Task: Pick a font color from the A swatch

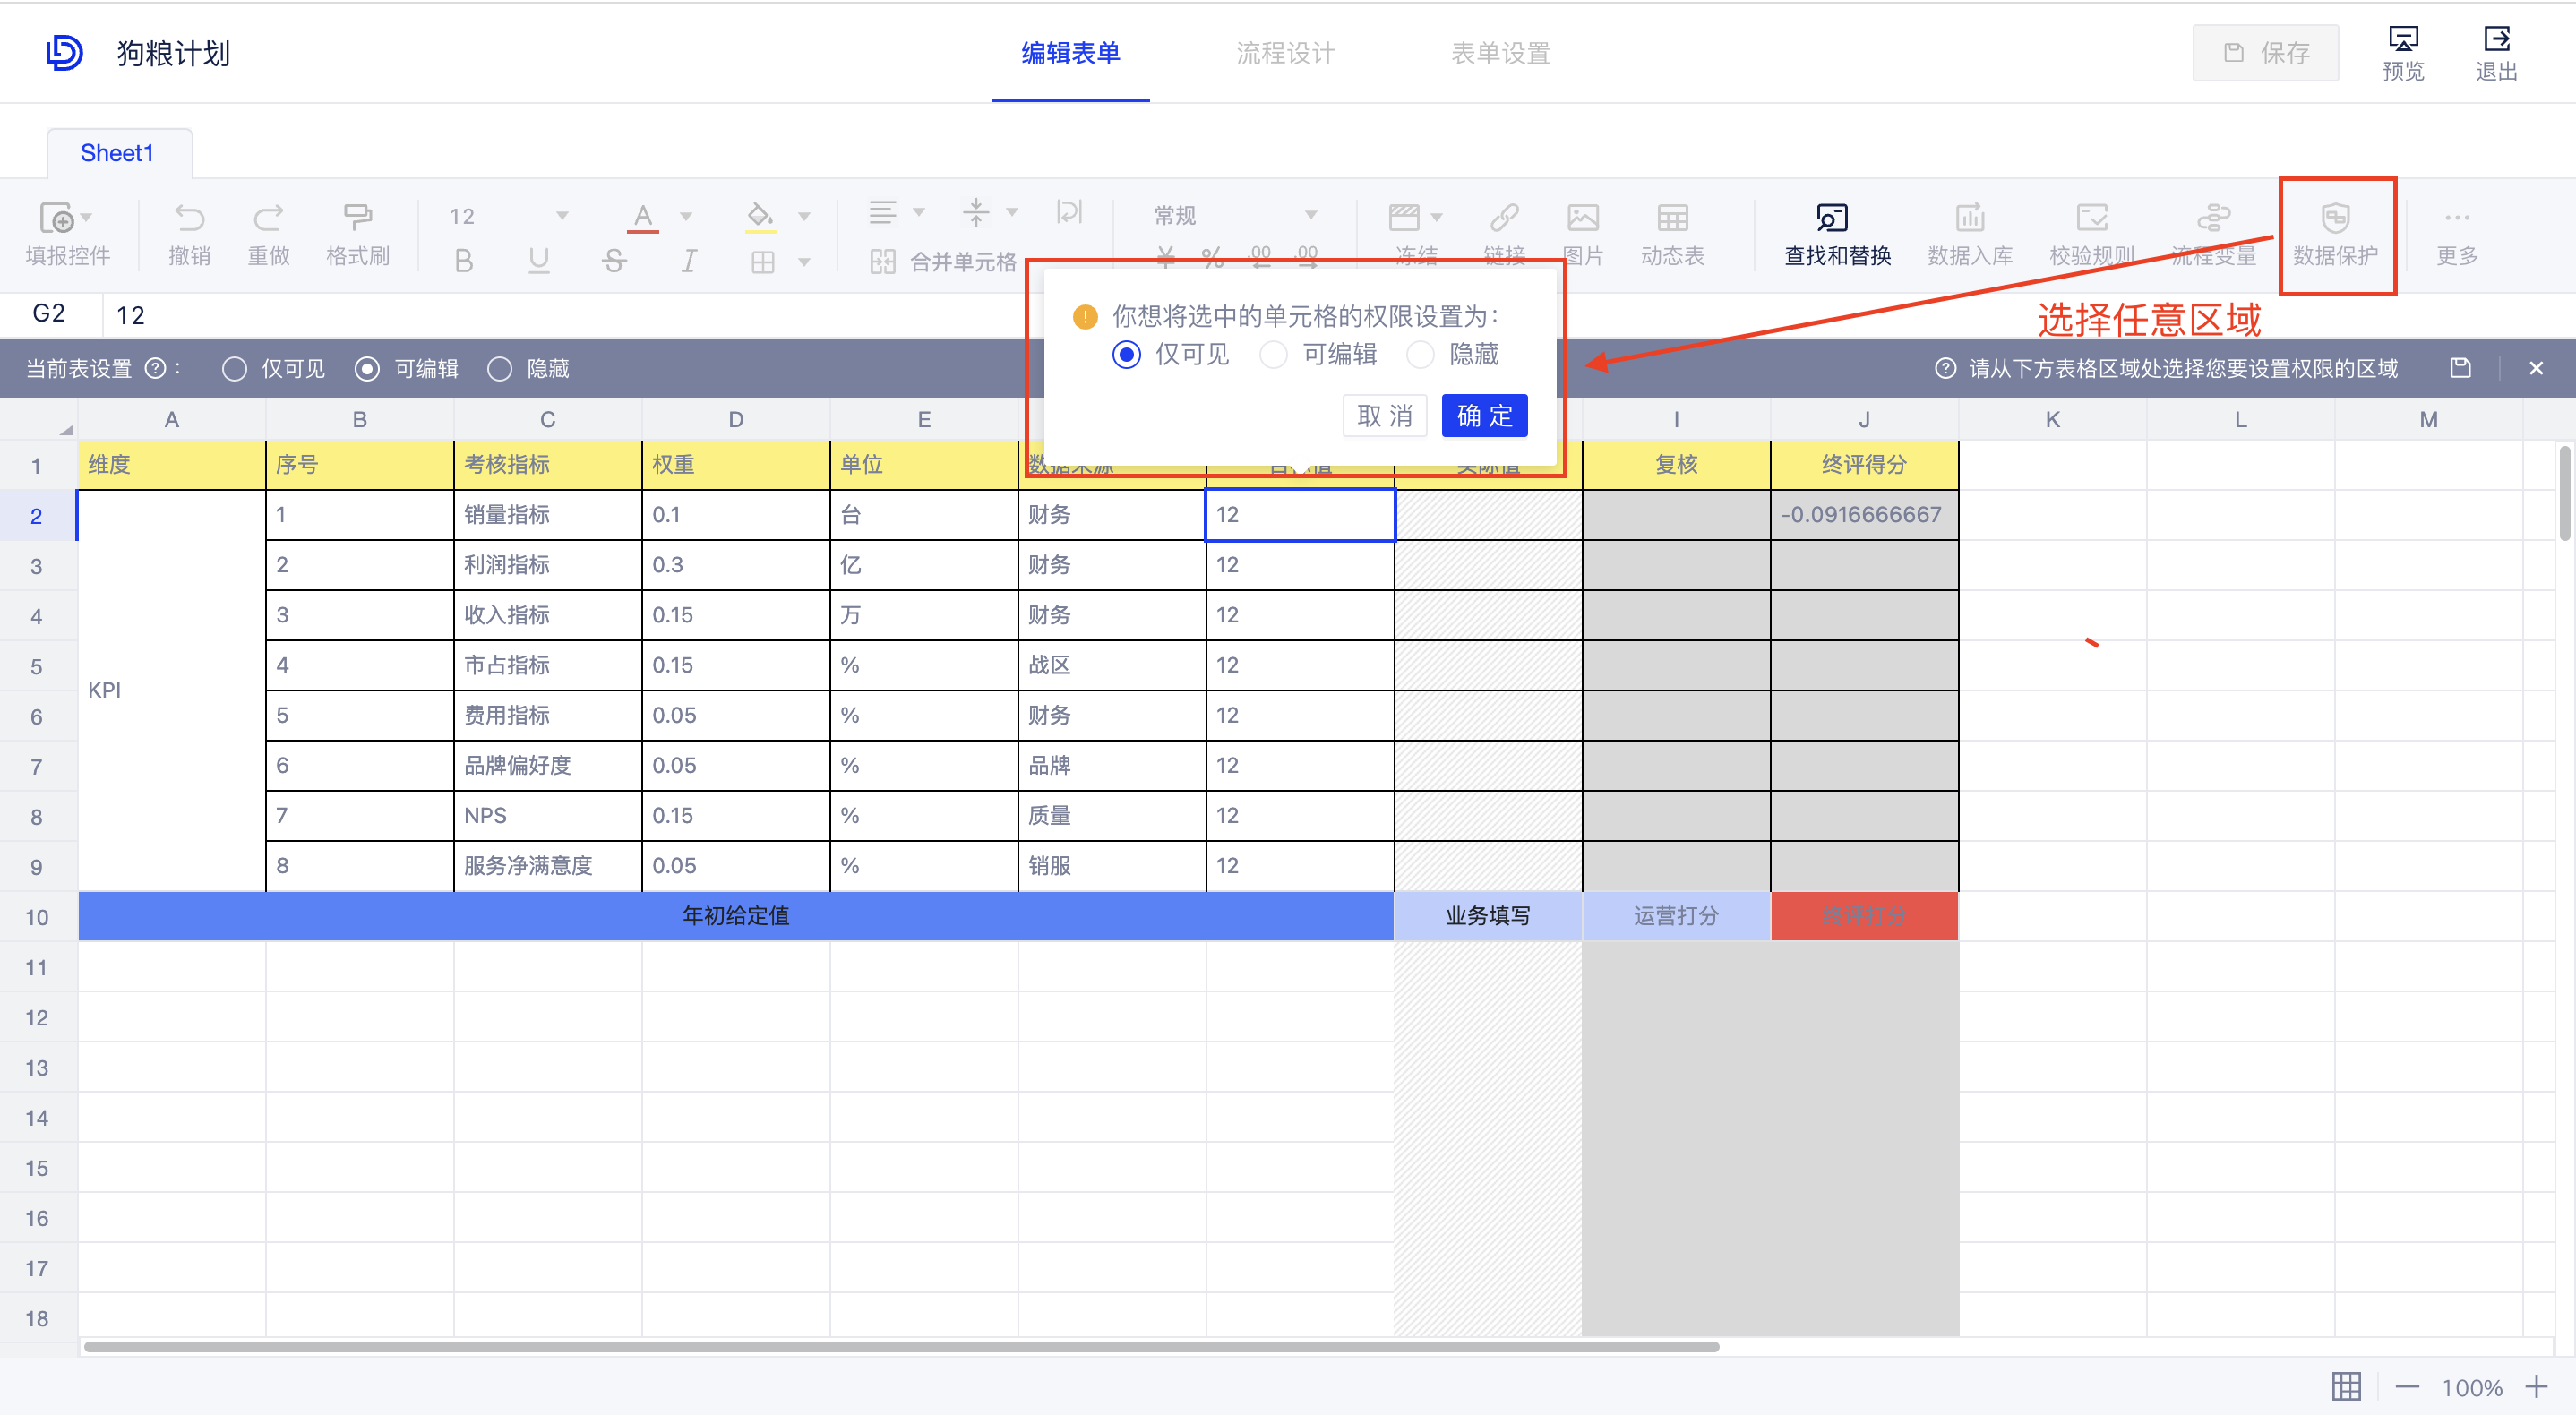Action: 643,214
